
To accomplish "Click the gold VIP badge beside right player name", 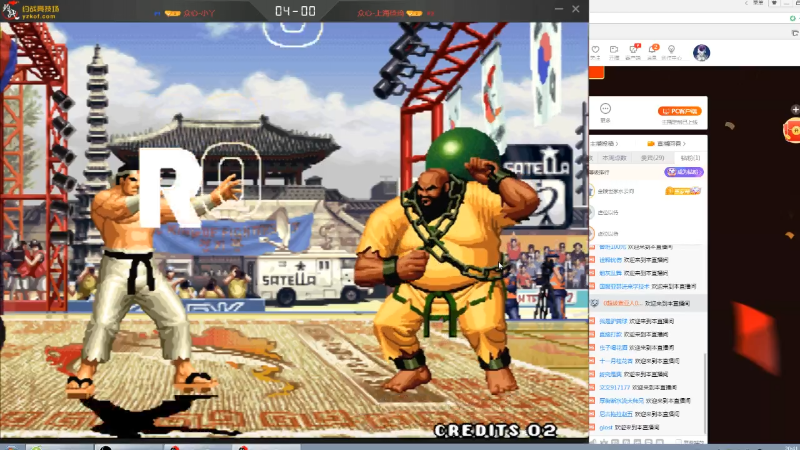I will pyautogui.click(x=414, y=13).
